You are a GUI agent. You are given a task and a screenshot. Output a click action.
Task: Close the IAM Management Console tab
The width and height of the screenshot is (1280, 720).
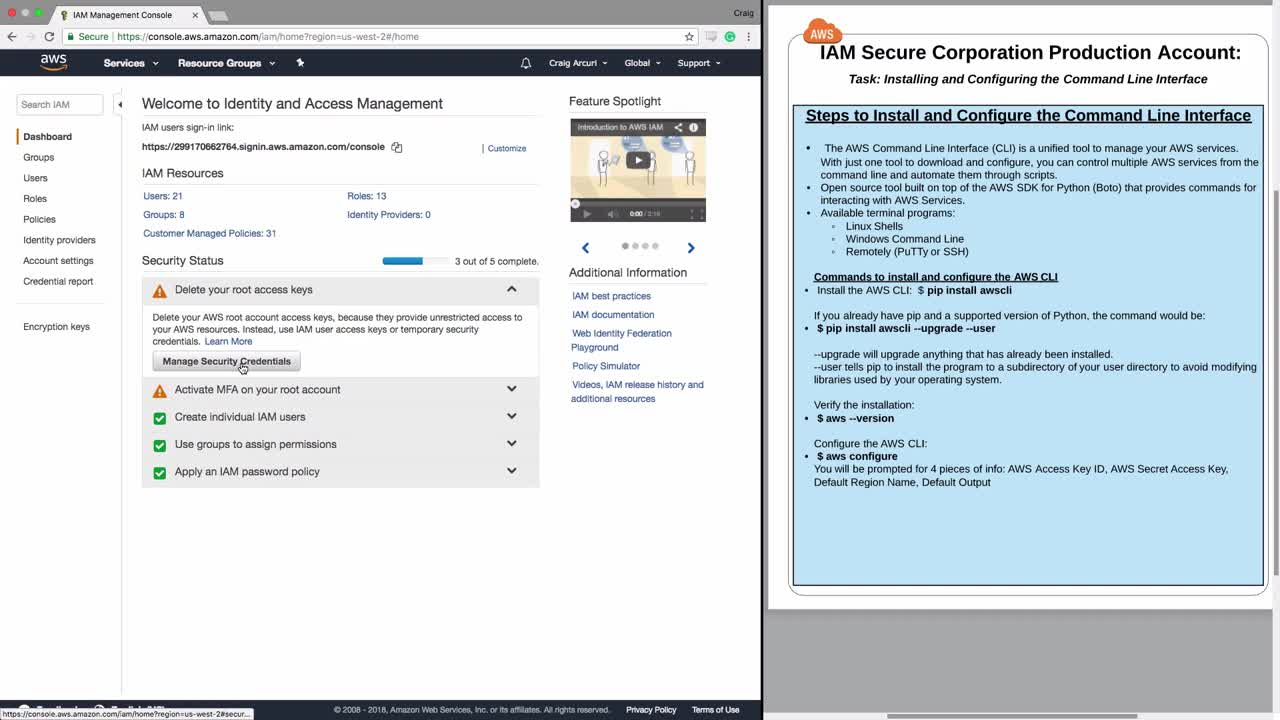(x=195, y=15)
